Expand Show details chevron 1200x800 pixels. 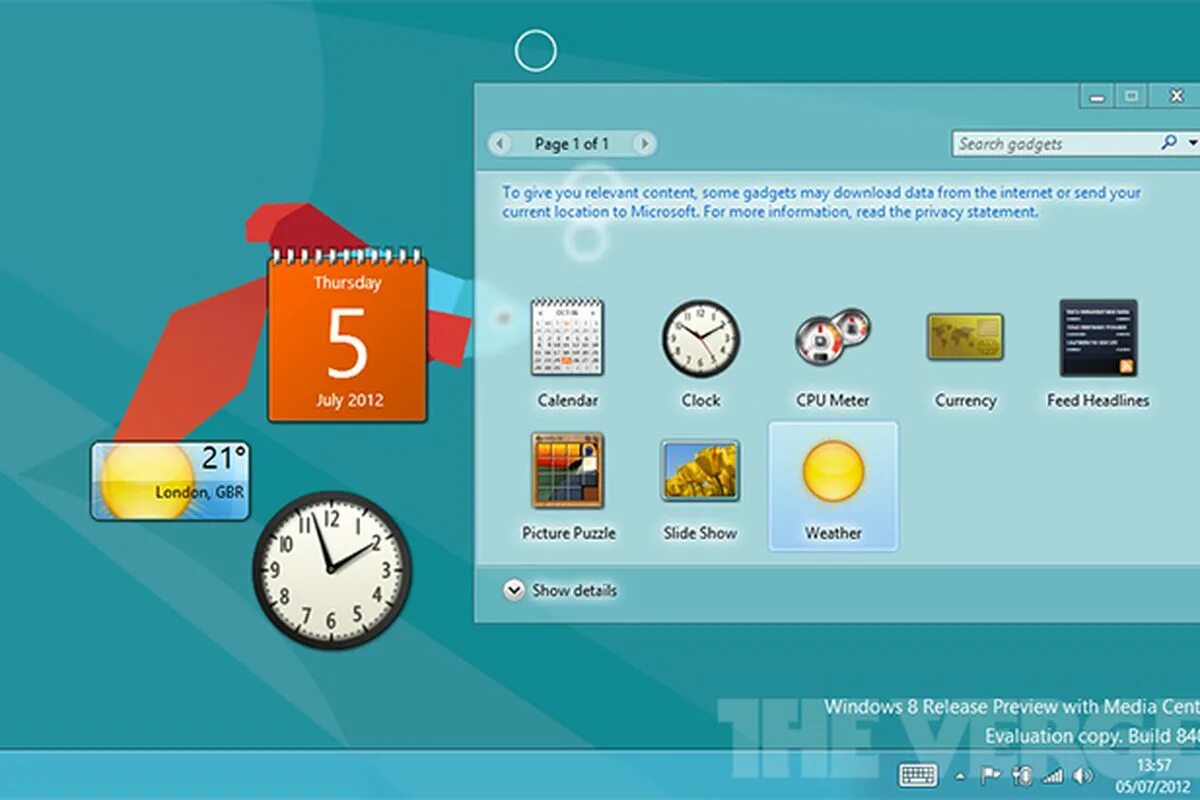[x=514, y=590]
